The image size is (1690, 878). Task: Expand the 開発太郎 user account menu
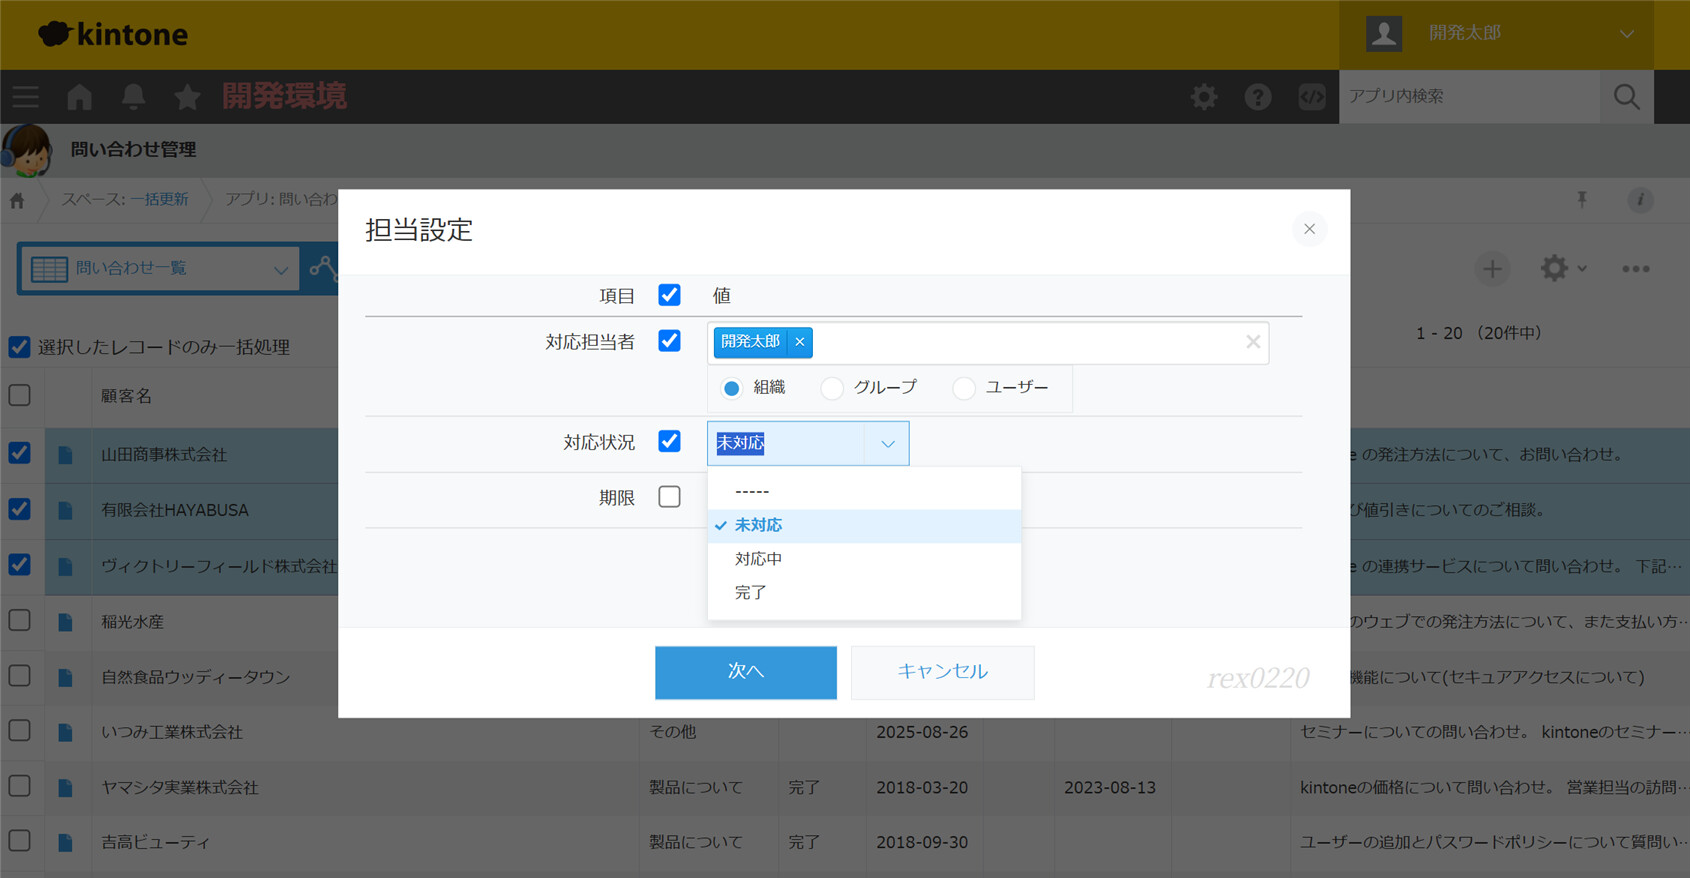click(x=1626, y=34)
